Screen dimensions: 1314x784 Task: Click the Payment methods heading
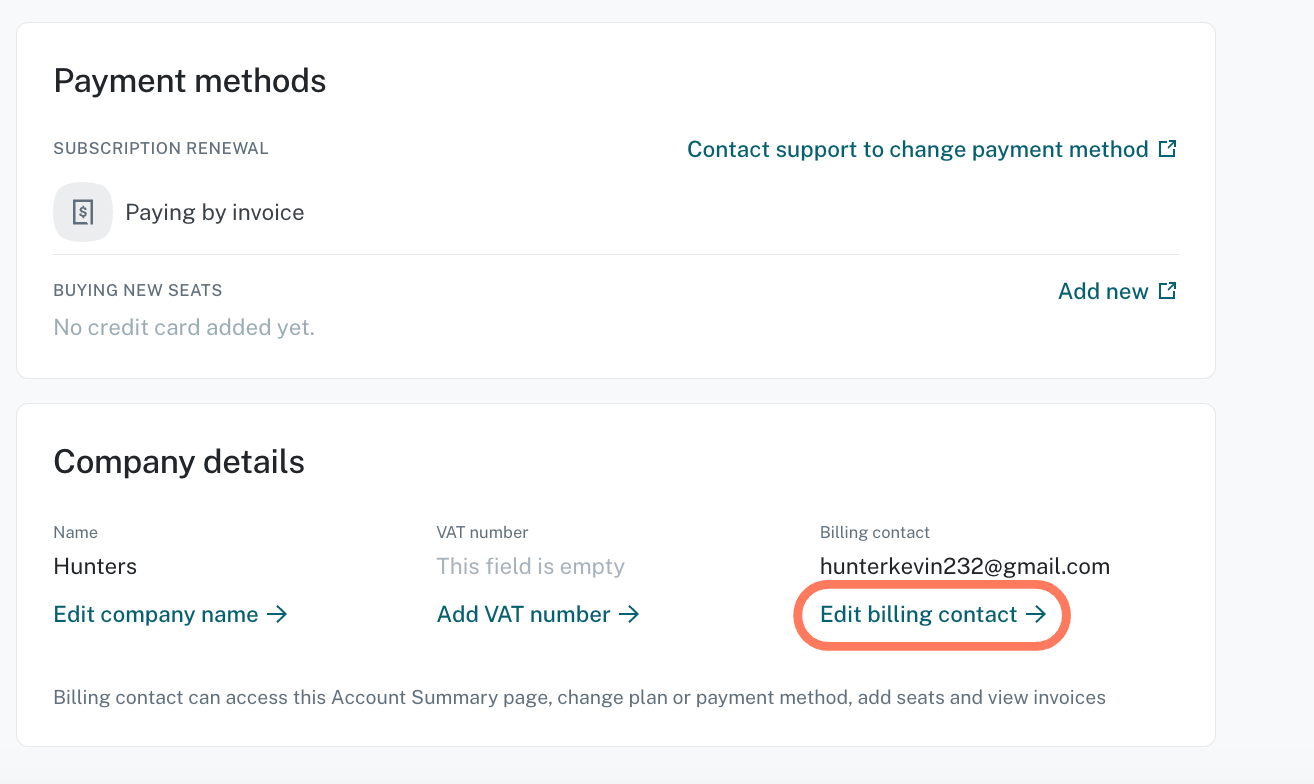[x=190, y=81]
